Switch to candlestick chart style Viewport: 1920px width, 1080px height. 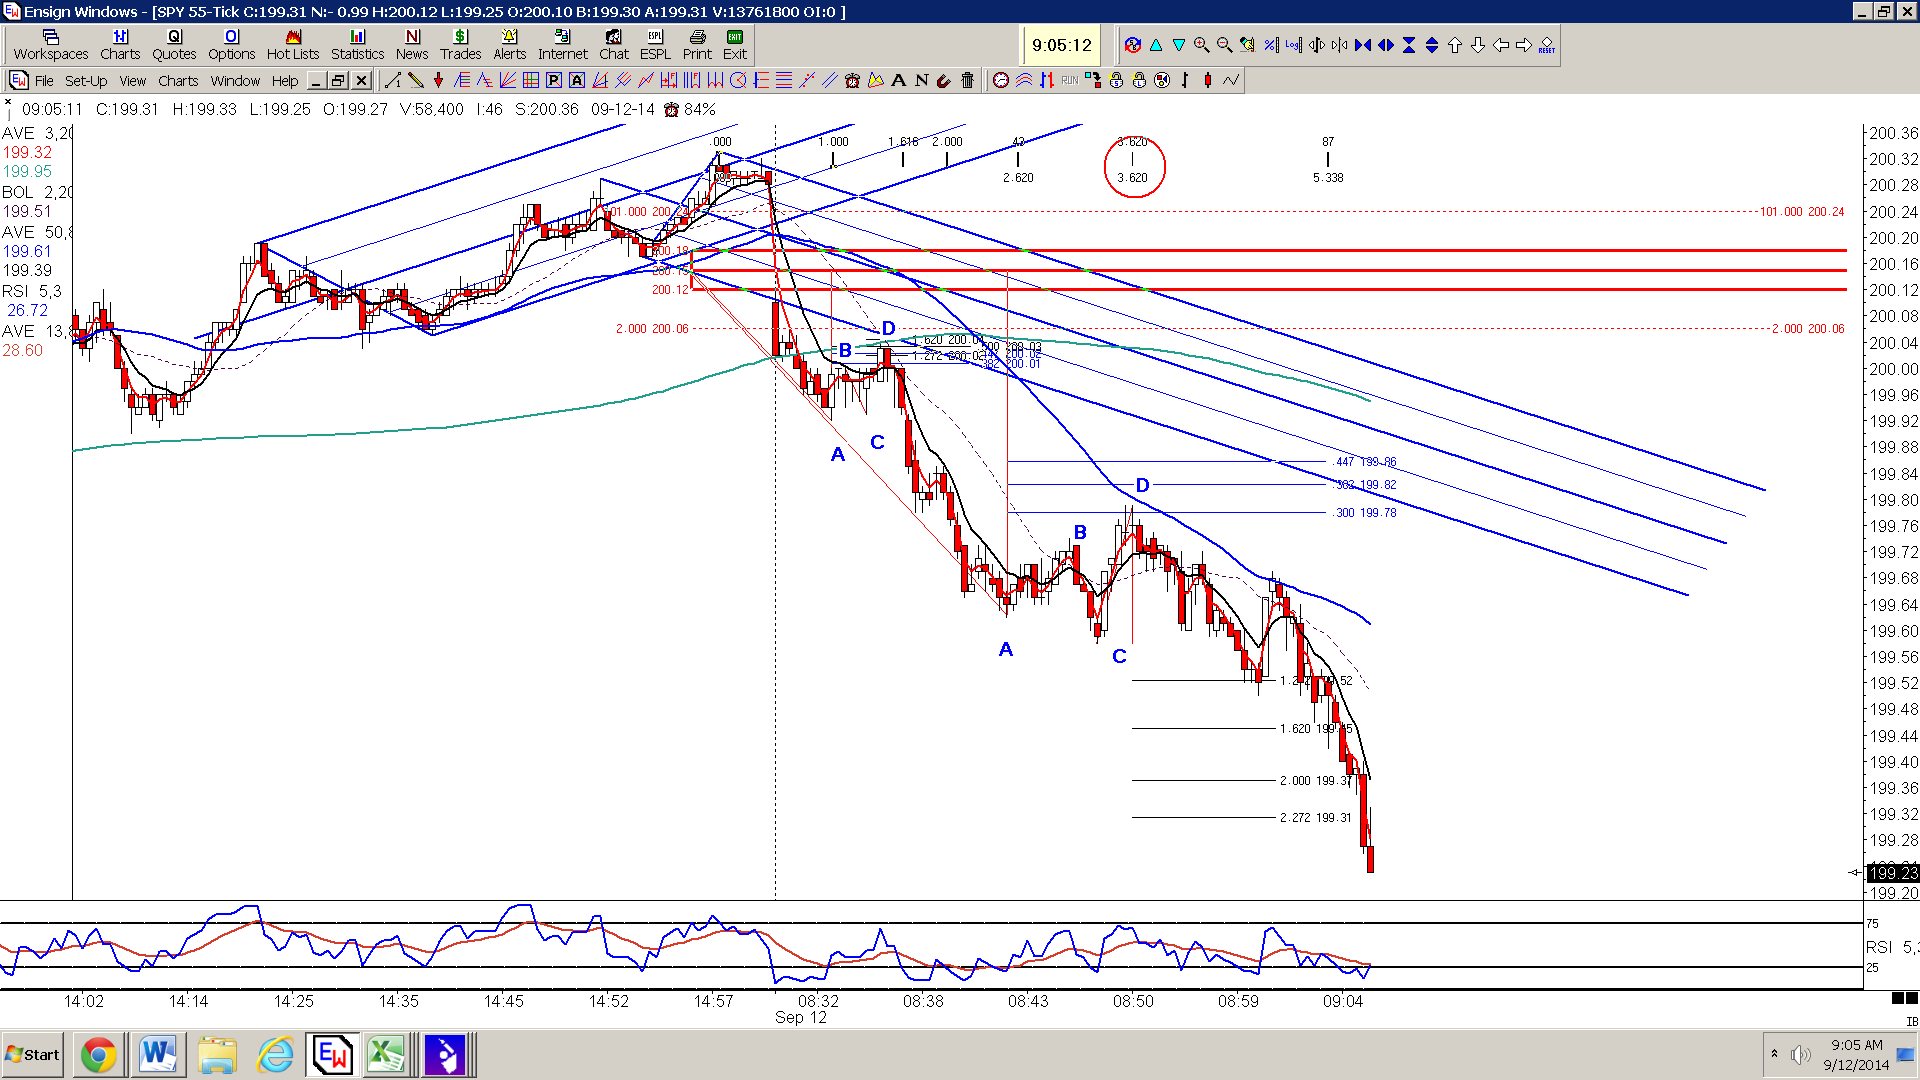(x=1208, y=80)
